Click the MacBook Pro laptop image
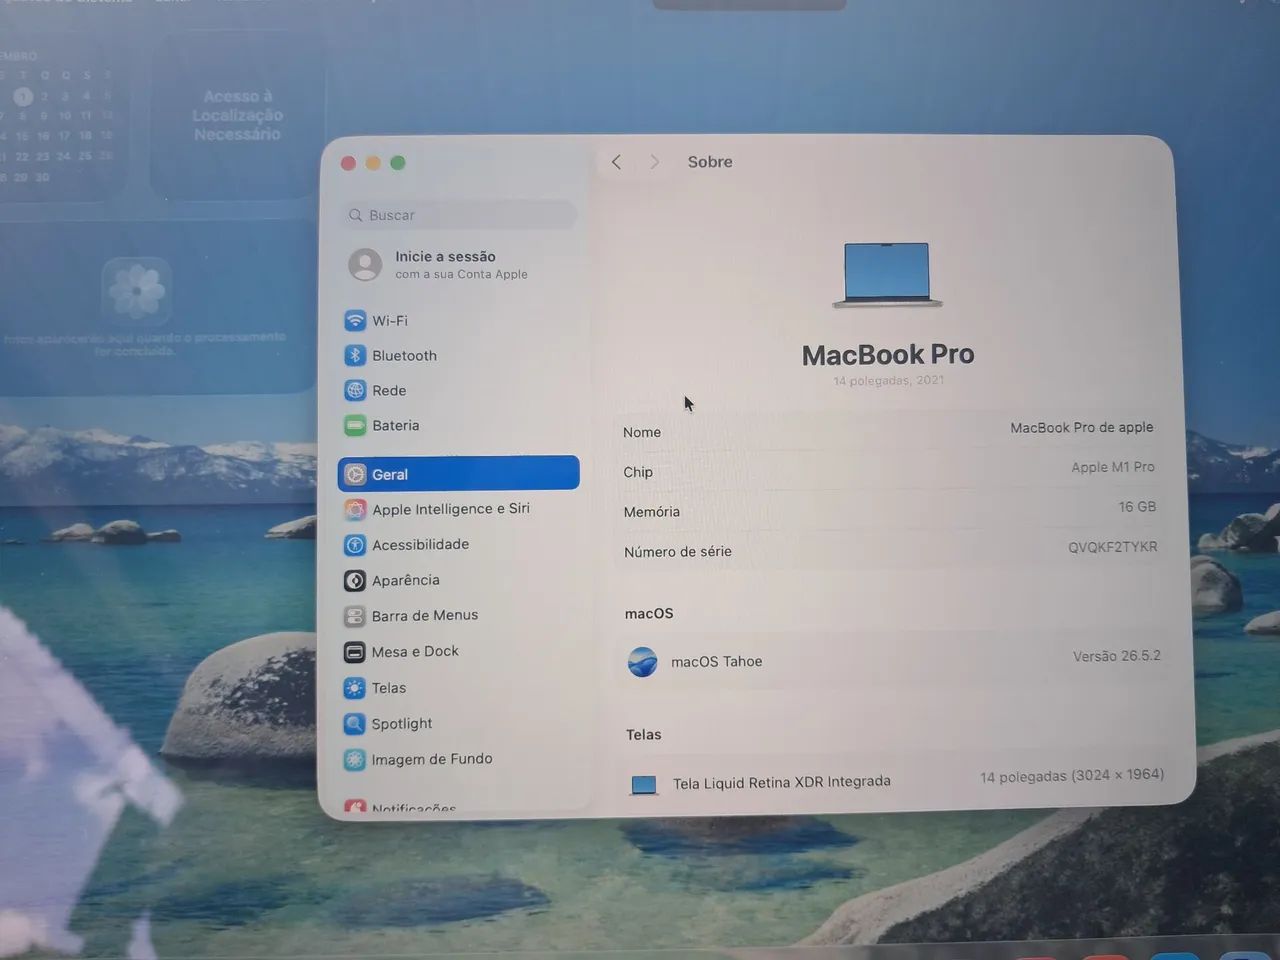Image resolution: width=1280 pixels, height=960 pixels. click(x=887, y=274)
